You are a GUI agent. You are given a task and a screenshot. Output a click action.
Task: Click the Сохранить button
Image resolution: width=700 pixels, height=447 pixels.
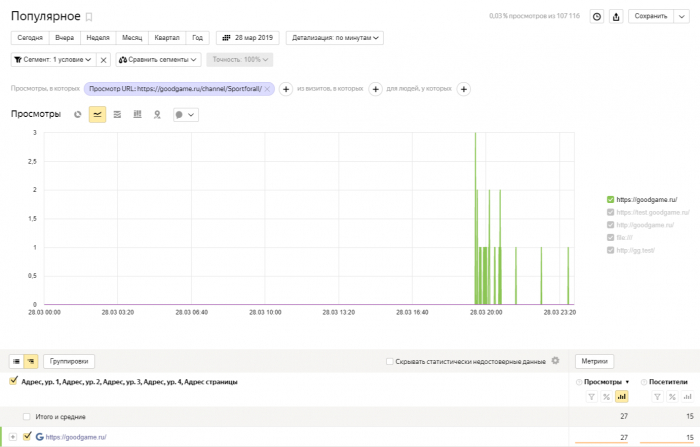pyautogui.click(x=651, y=17)
